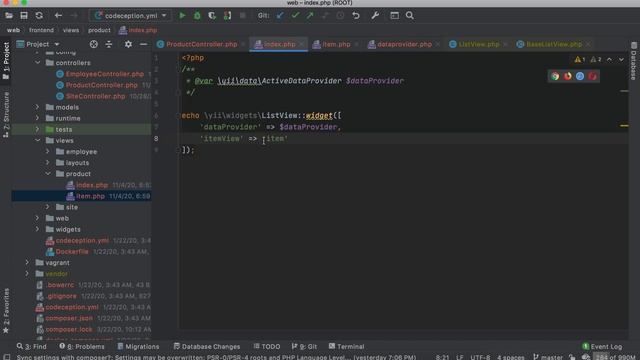Open Database Changes tool window
Screen dimensions: 640x360
(207, 347)
